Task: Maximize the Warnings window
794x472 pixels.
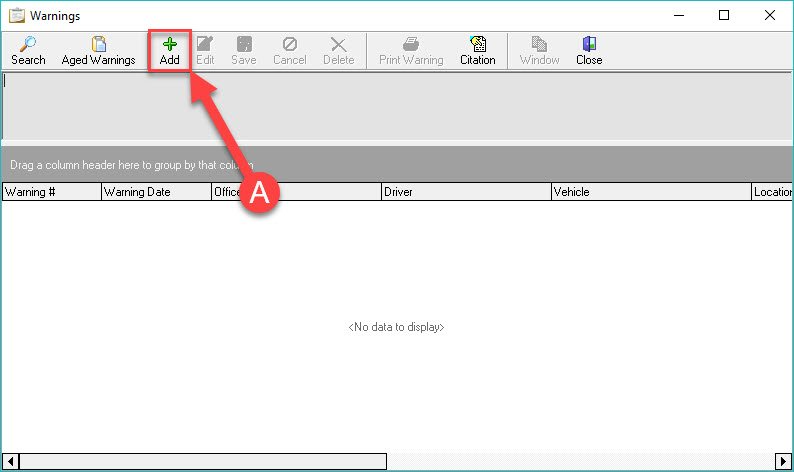Action: [x=723, y=15]
